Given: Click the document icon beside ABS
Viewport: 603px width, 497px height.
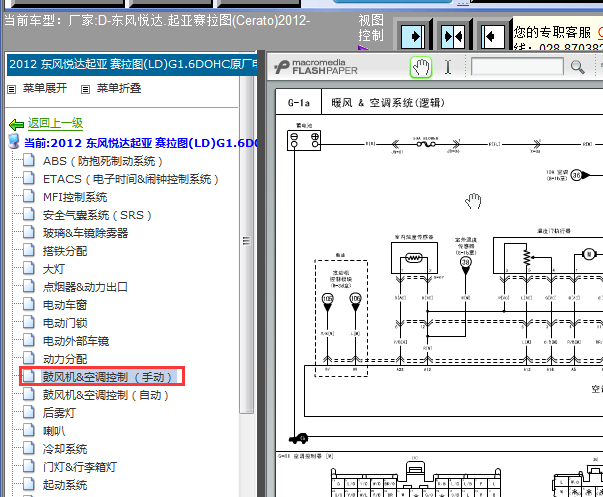Looking at the screenshot, I should click(28, 160).
